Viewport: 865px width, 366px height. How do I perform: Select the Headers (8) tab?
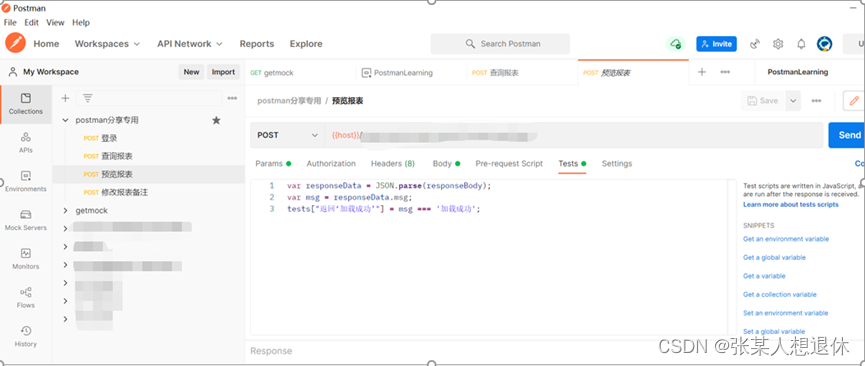click(393, 163)
